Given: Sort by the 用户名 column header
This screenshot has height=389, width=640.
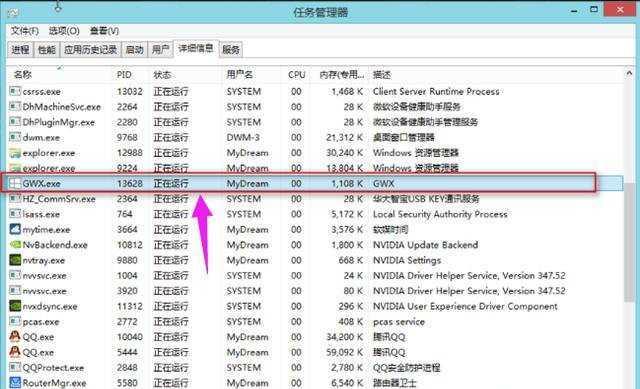Looking at the screenshot, I should [x=240, y=75].
